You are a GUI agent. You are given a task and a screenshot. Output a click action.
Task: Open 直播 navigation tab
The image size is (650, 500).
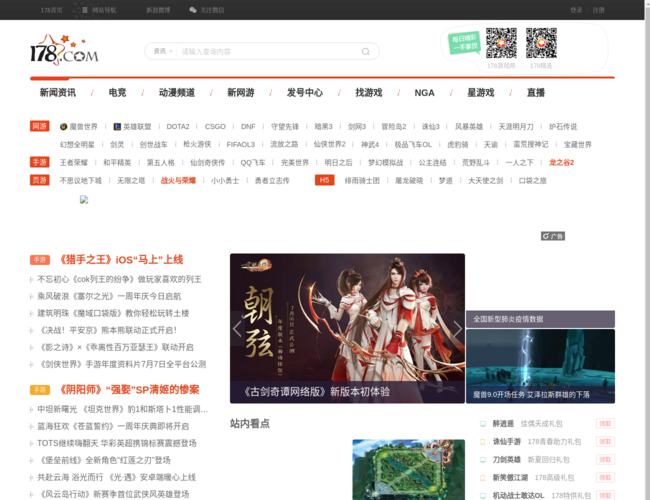[x=536, y=92]
